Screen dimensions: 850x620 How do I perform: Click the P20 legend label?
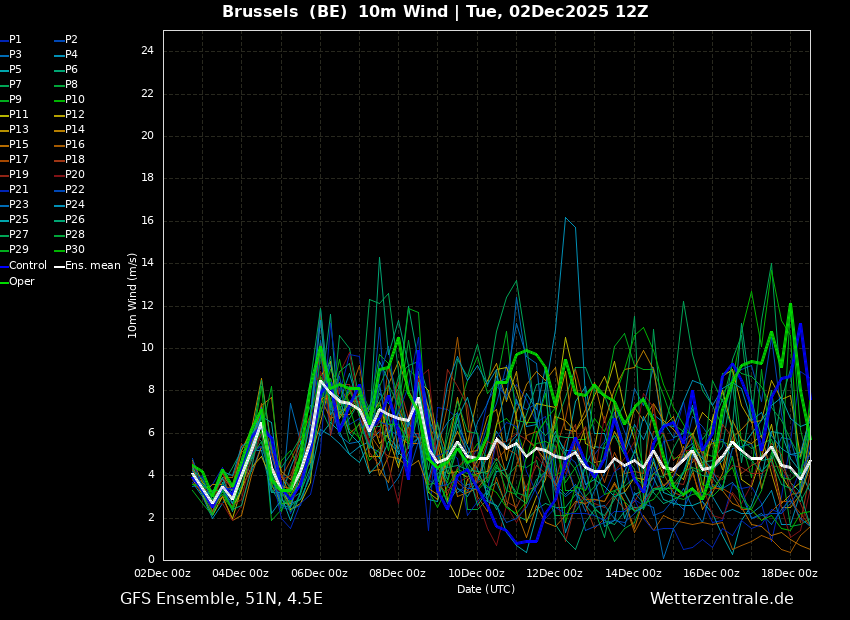click(x=75, y=175)
